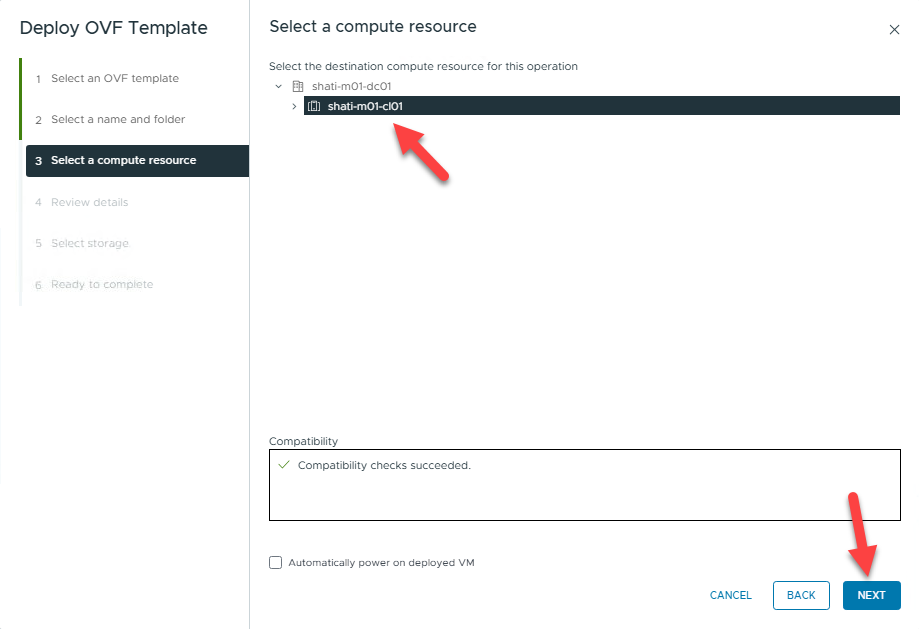Cancel the OVF deployment wizard

(x=730, y=595)
